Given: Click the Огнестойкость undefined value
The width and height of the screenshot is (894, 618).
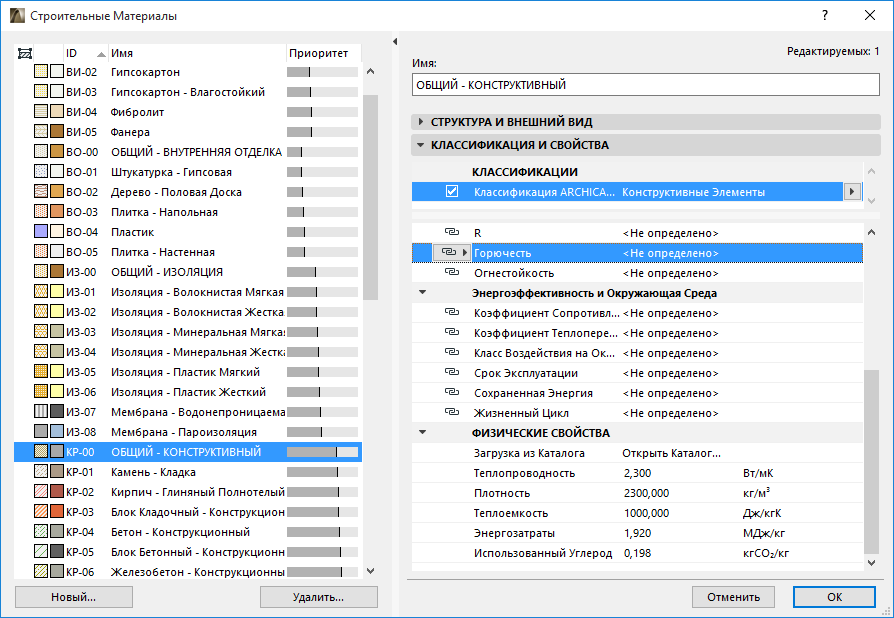Looking at the screenshot, I should click(x=670, y=273).
